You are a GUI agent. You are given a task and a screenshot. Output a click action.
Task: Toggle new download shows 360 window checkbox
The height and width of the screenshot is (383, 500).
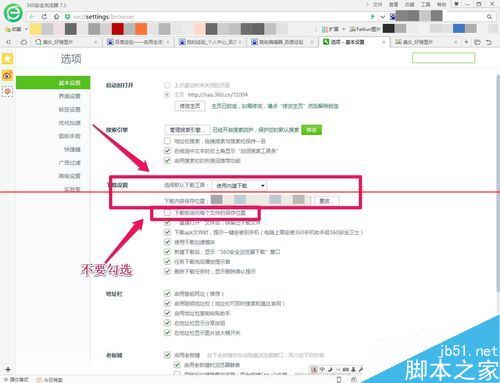pos(167,252)
